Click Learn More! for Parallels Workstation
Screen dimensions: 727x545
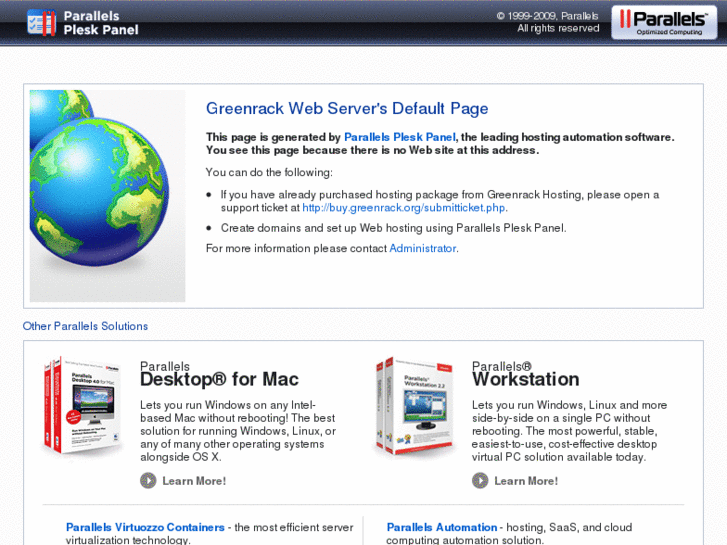coord(526,481)
